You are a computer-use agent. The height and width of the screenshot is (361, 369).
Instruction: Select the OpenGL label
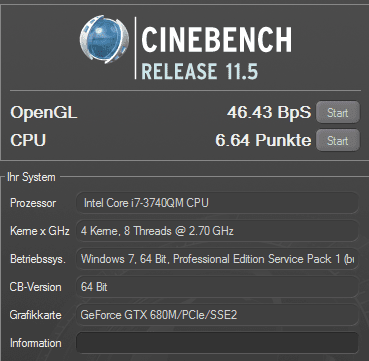44,113
